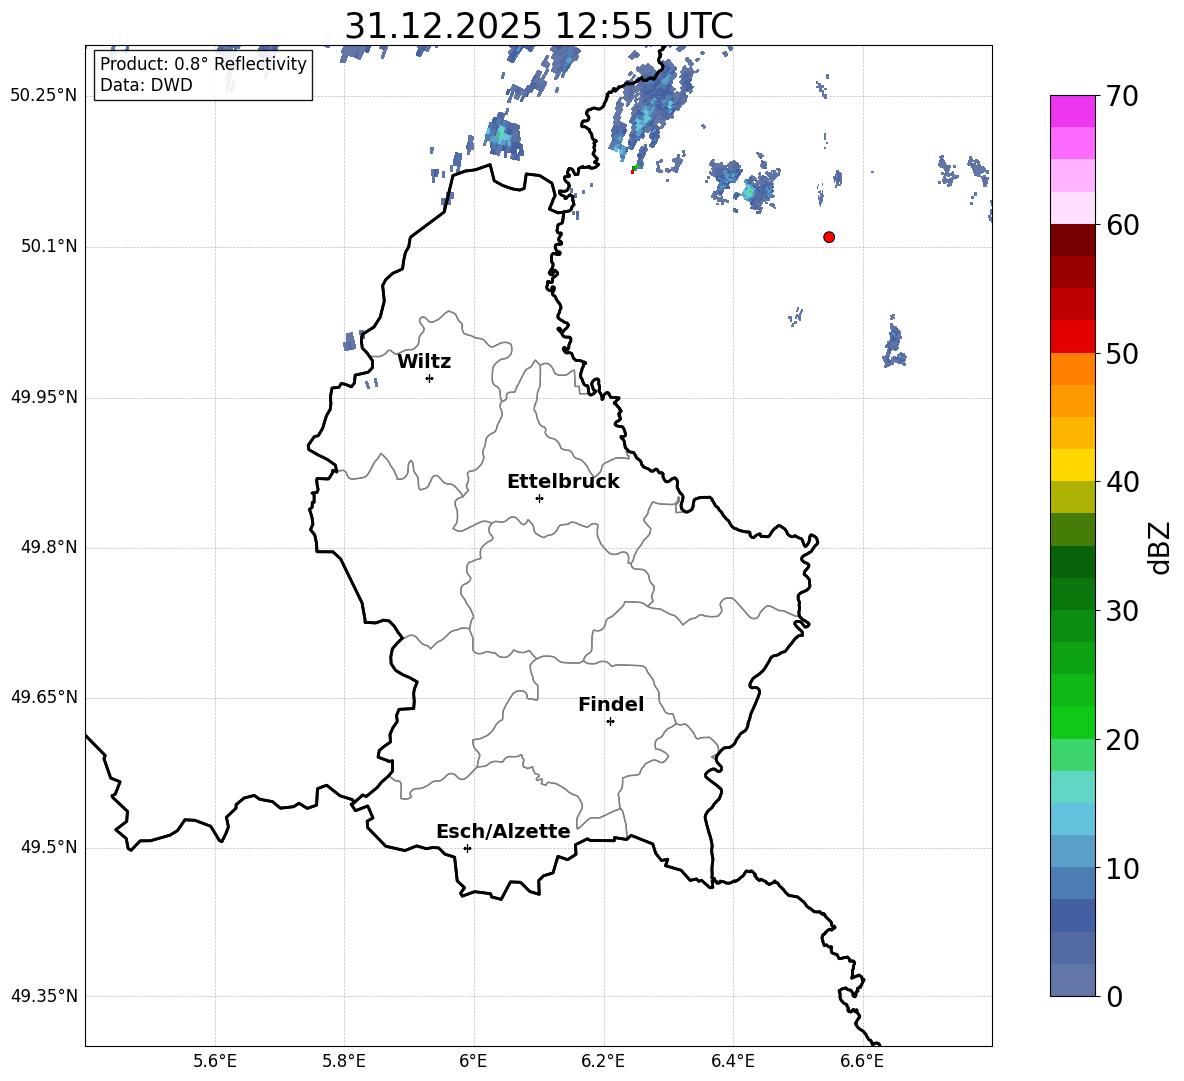
Task: Click the Esch/Alzette city label
Action: coord(503,831)
